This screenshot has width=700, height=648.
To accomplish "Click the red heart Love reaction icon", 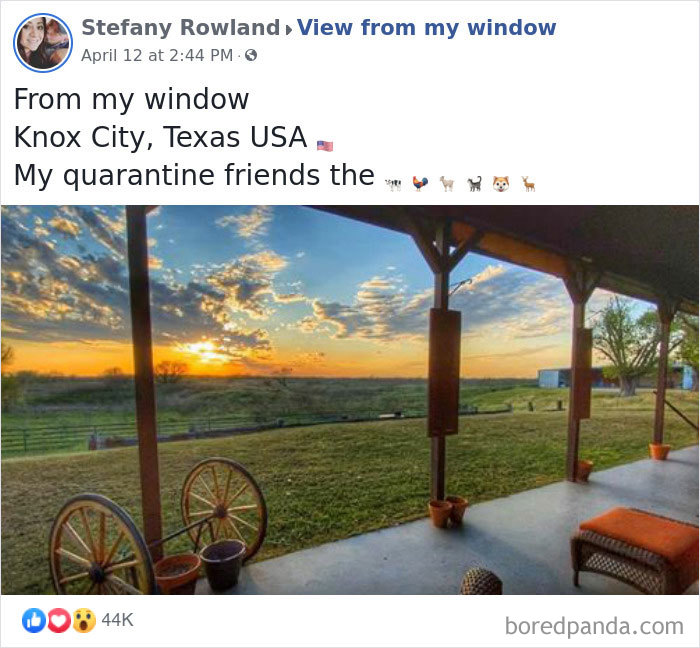I will pyautogui.click(x=59, y=620).
